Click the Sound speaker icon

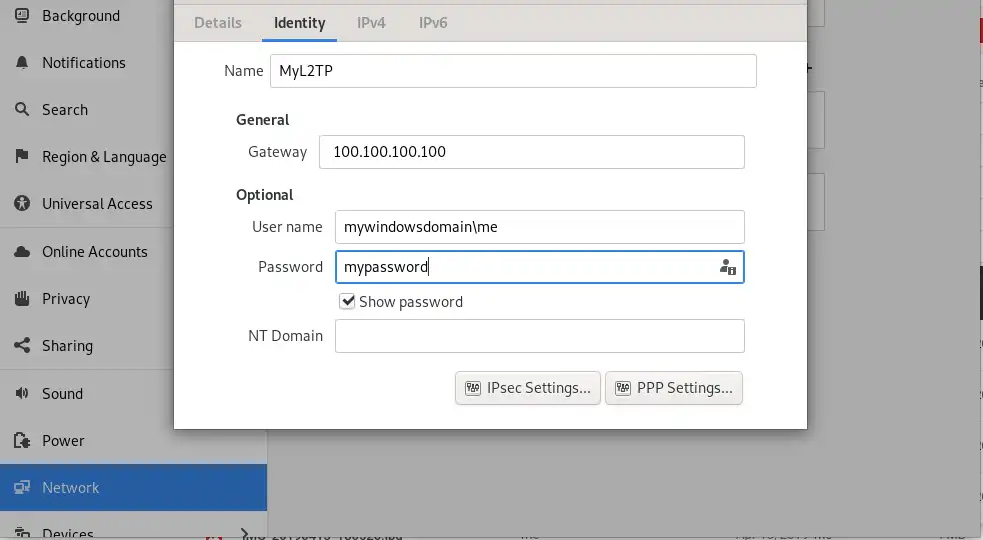click(x=22, y=393)
